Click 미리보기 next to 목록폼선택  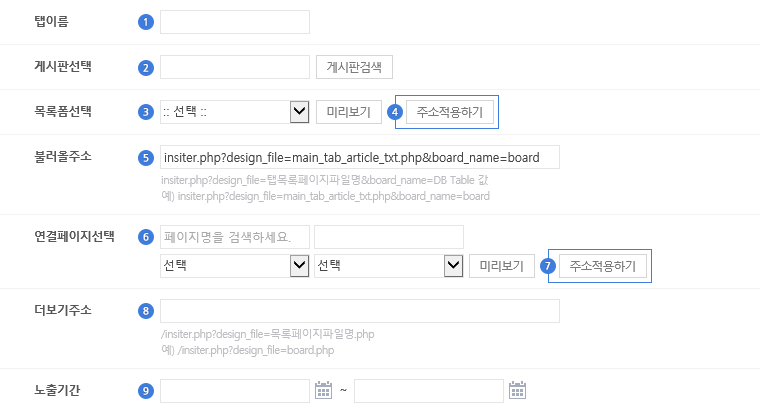tap(349, 112)
